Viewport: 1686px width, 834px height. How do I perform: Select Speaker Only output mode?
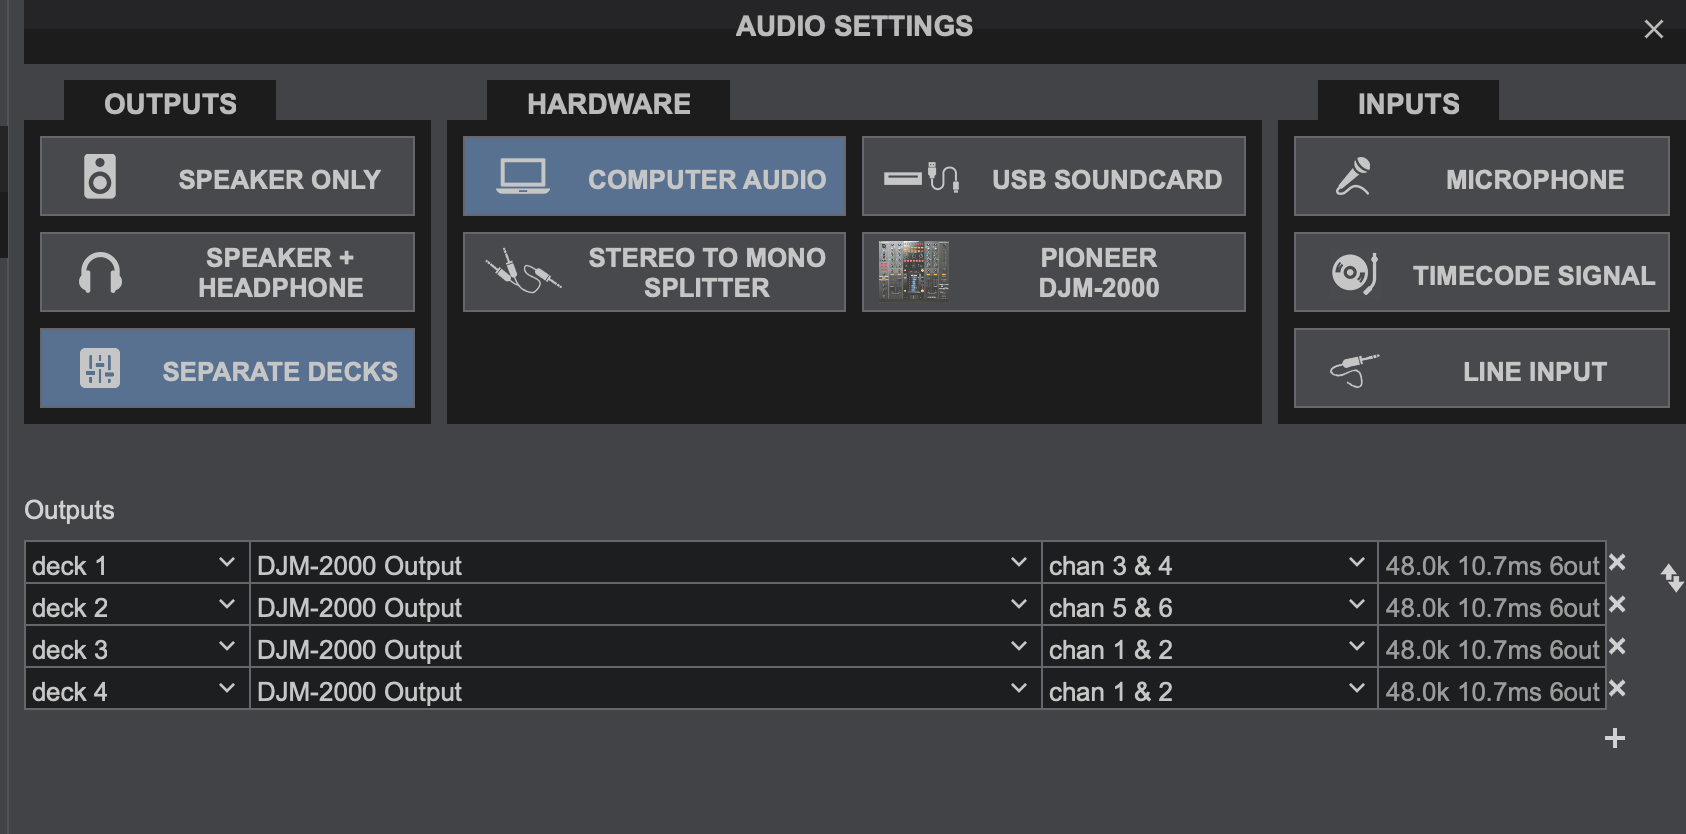(227, 177)
